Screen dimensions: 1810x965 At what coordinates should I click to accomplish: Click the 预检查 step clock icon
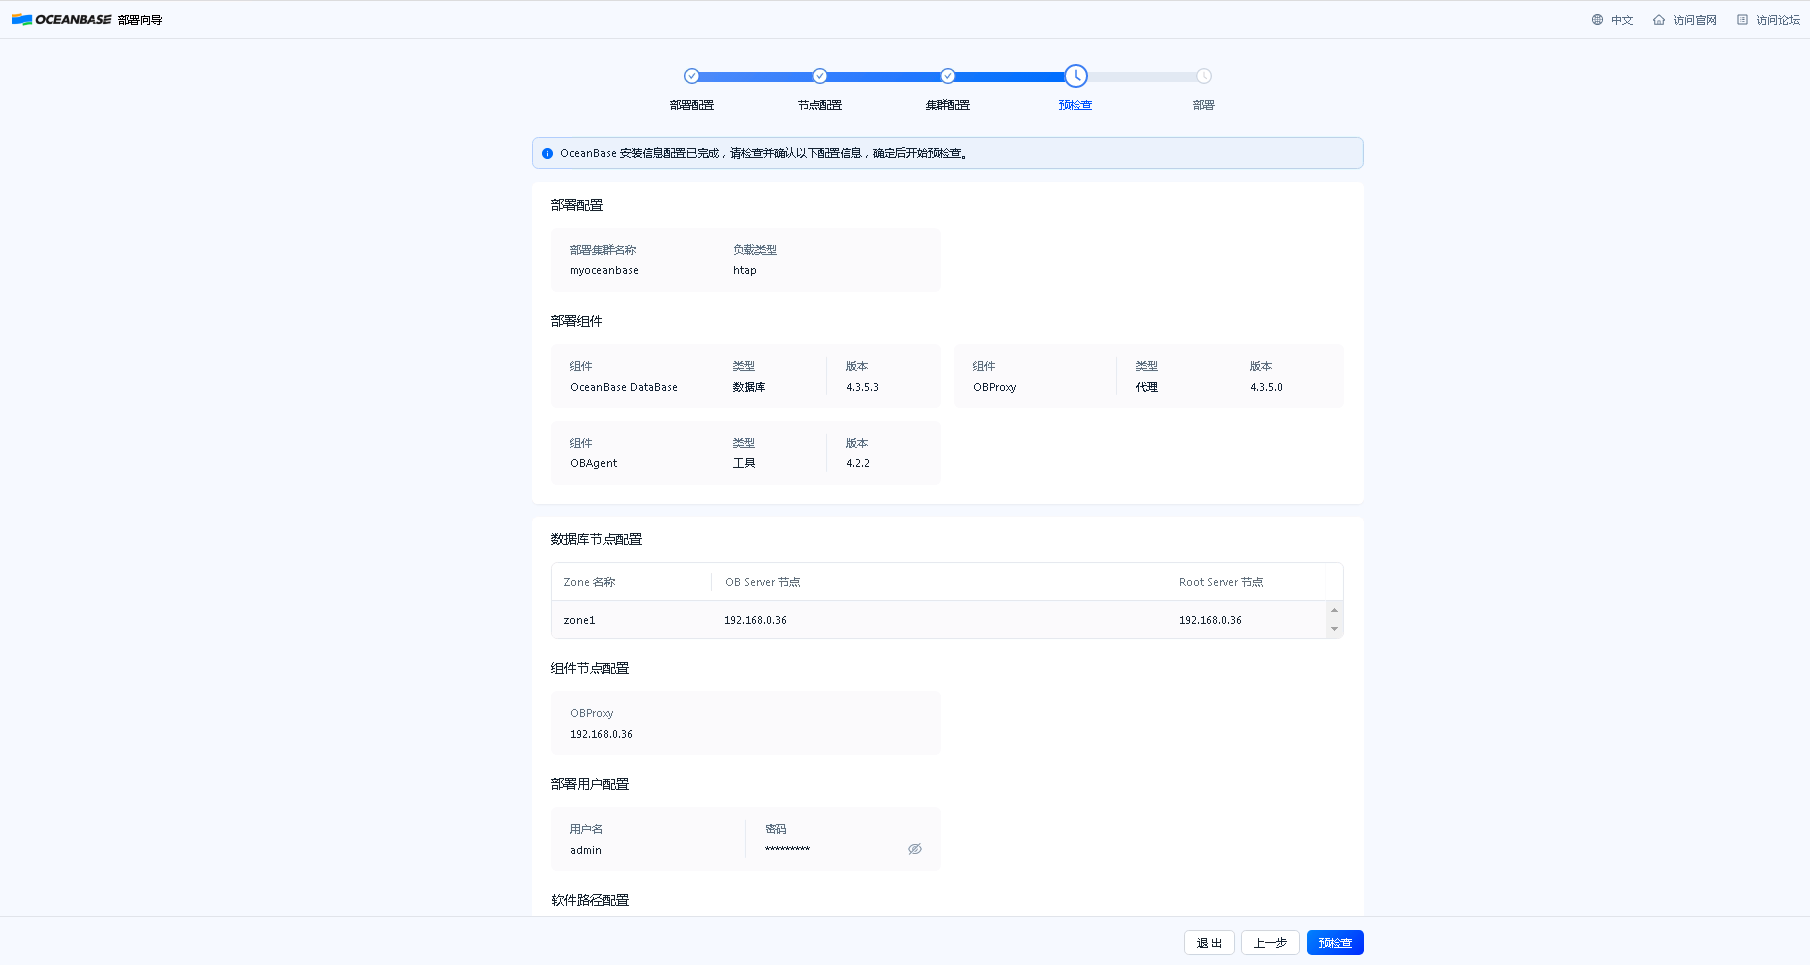click(1076, 76)
